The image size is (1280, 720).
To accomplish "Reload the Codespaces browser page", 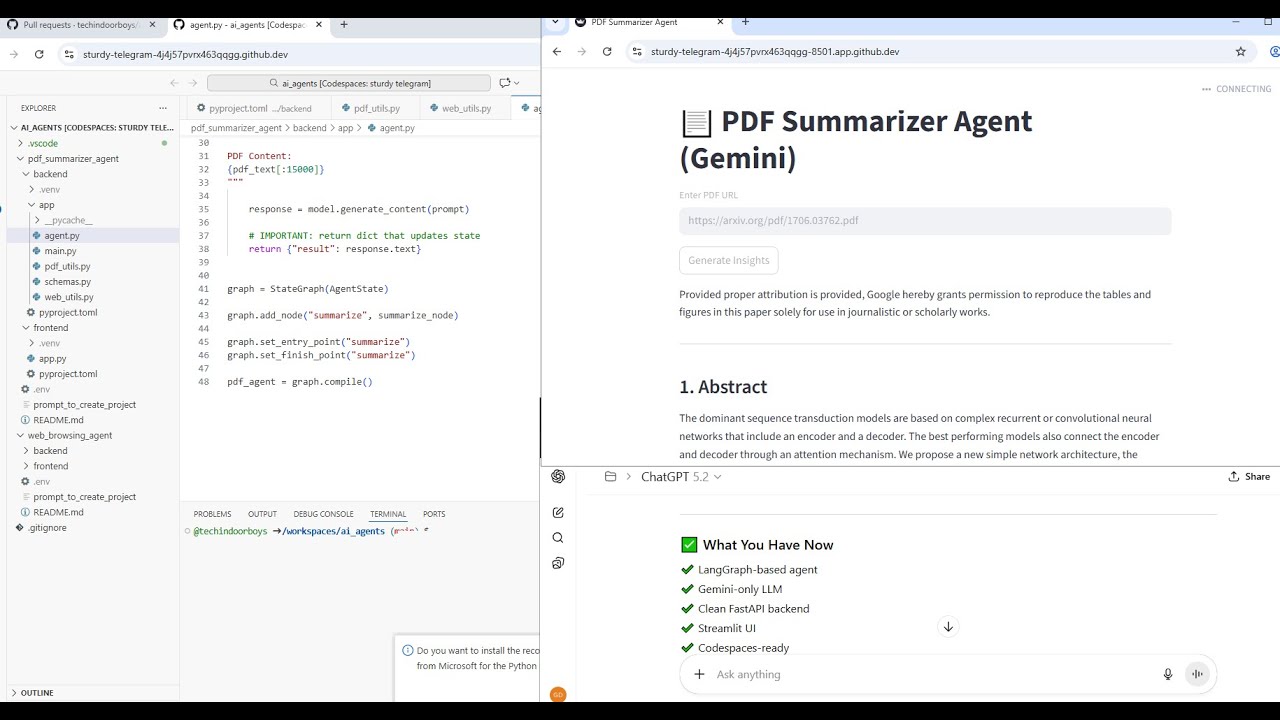I will (x=39, y=54).
